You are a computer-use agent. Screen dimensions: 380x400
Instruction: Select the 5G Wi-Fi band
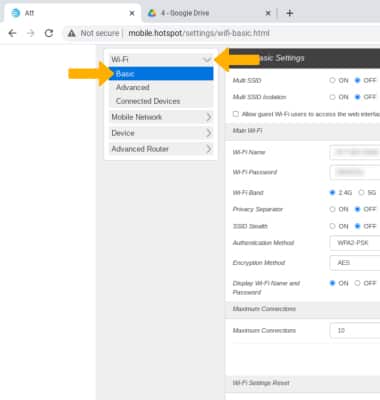(x=361, y=192)
